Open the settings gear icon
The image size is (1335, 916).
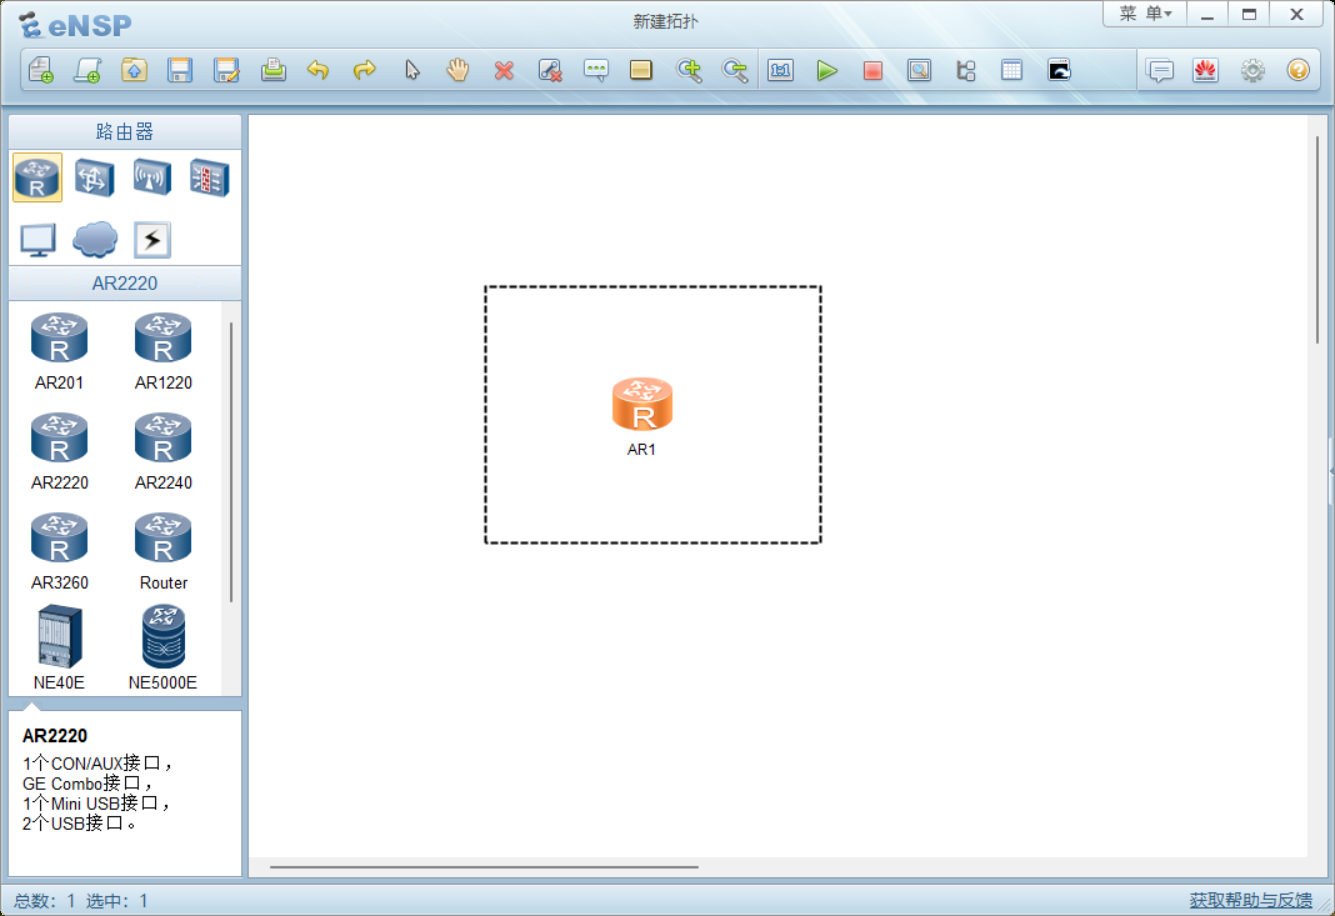[x=1253, y=70]
